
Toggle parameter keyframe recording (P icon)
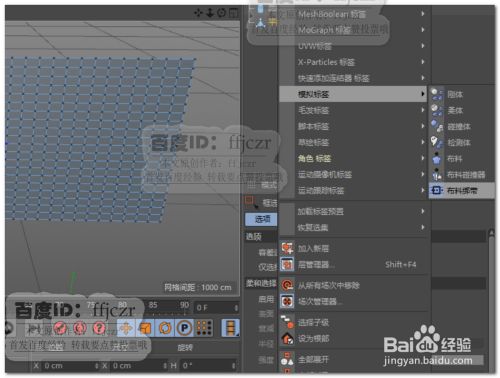[x=184, y=328]
